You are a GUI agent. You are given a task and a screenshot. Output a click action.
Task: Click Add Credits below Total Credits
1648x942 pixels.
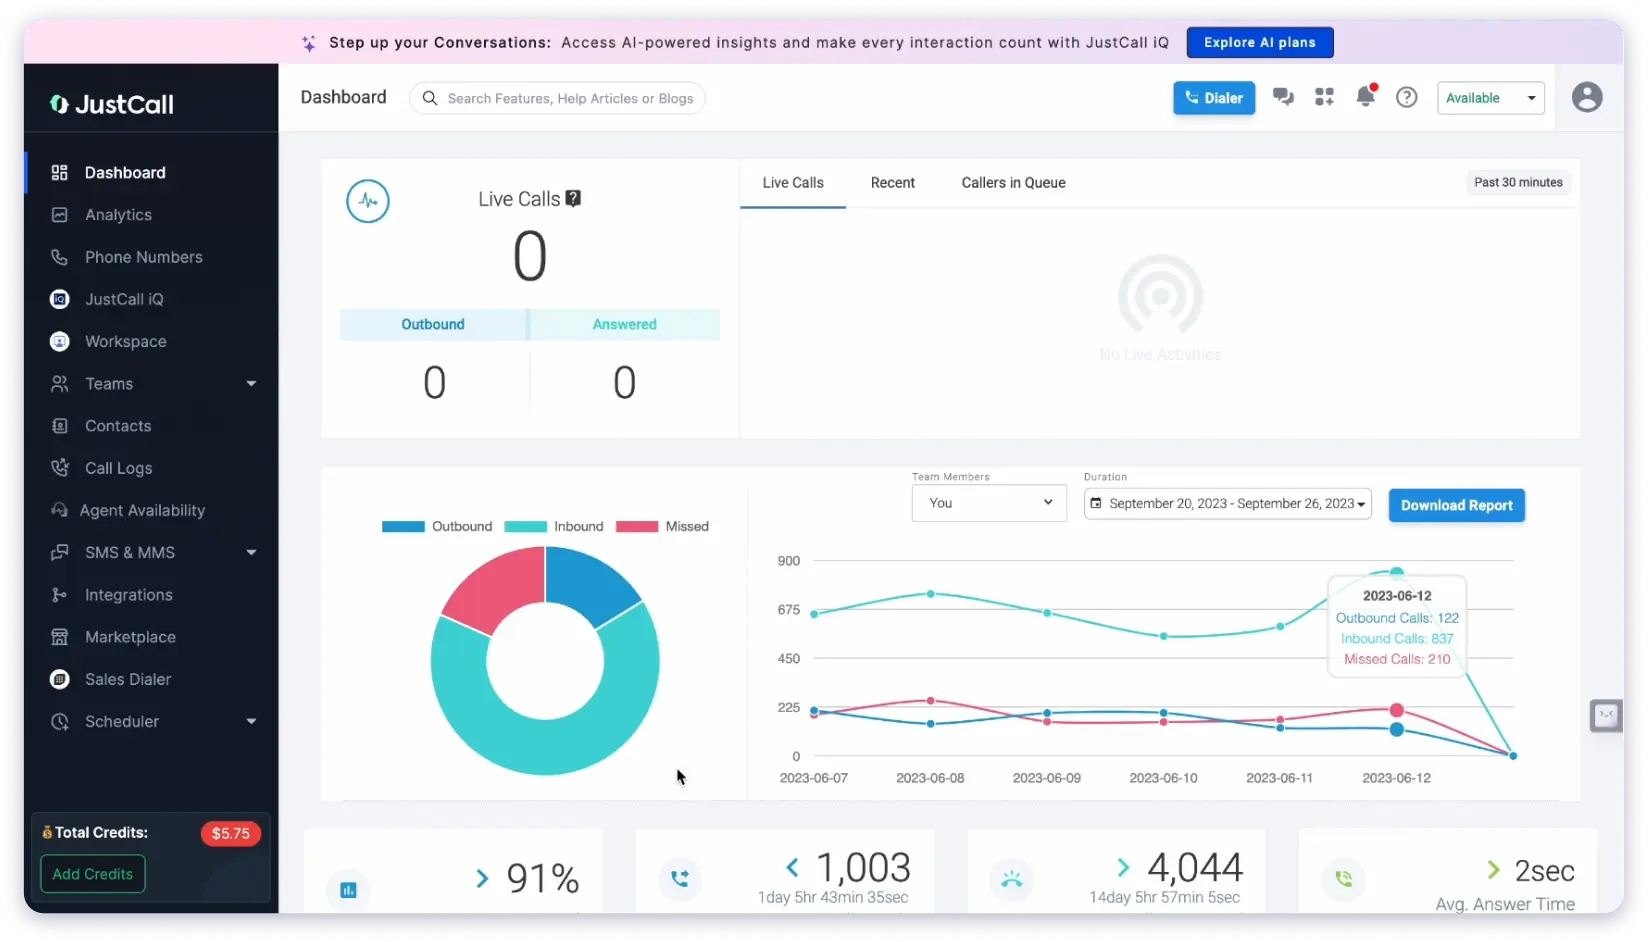coord(91,873)
